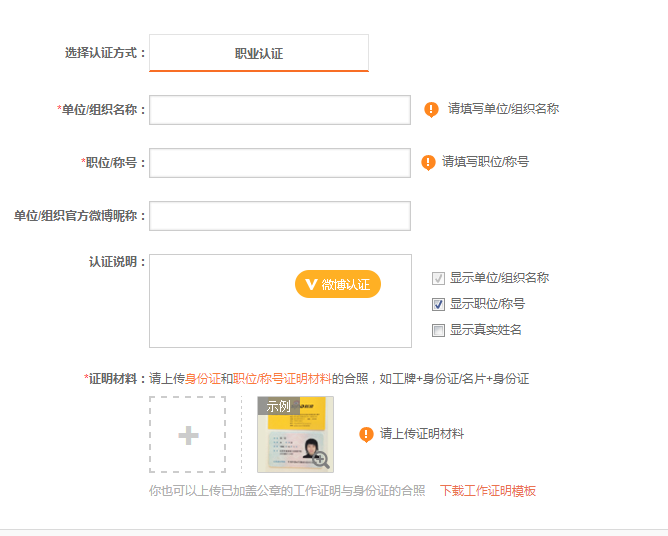
Task: Click the 你也可以上传已加盖公章 hint text
Action: (x=287, y=491)
